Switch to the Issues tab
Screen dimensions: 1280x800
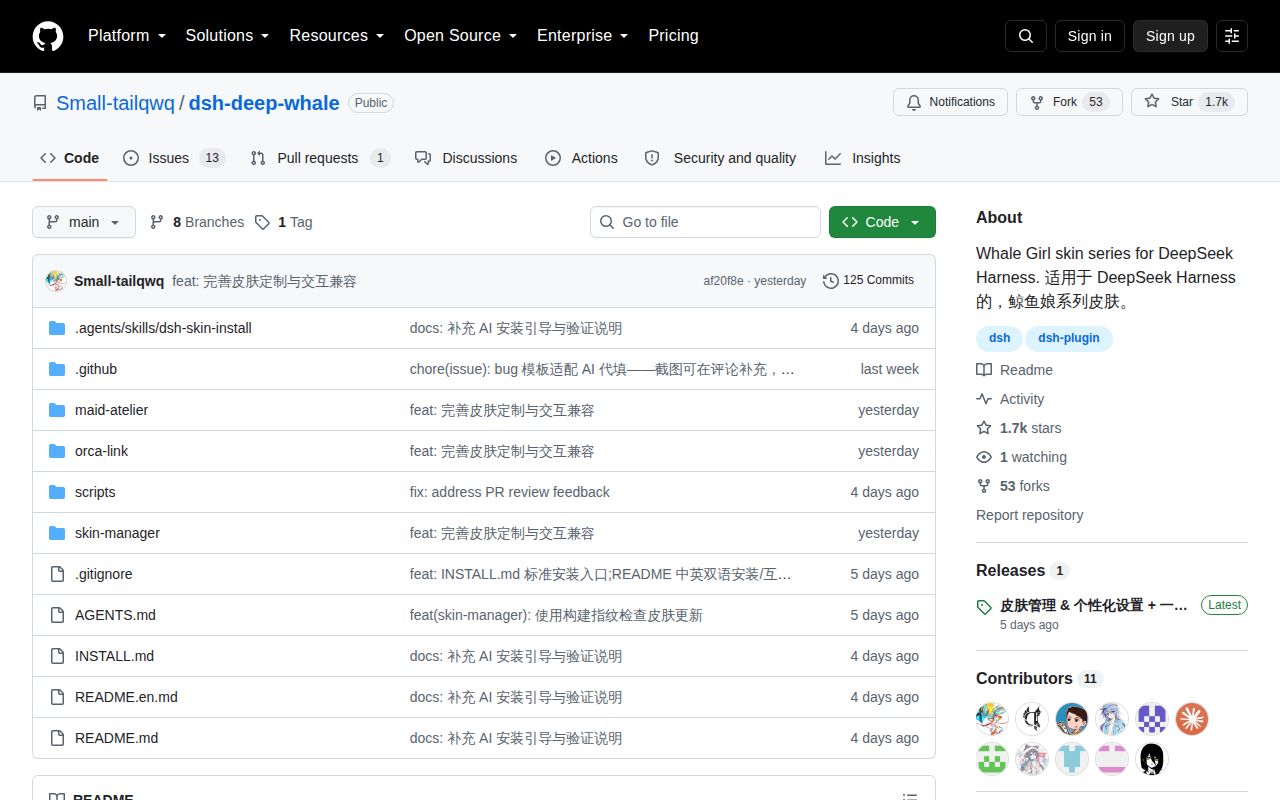[173, 158]
